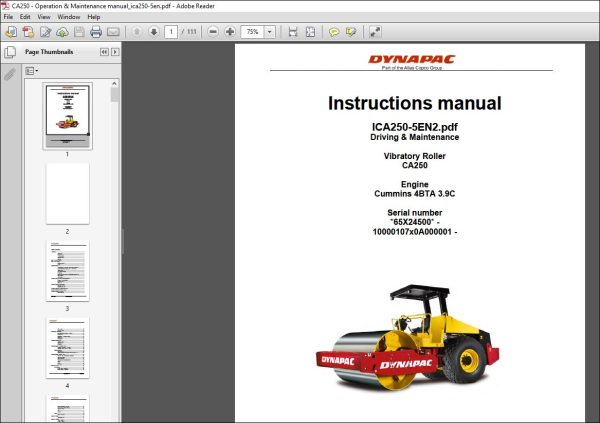Screen dimensions: 600x423
Task: Select the page 3 thumbnail
Action: [x=68, y=271]
